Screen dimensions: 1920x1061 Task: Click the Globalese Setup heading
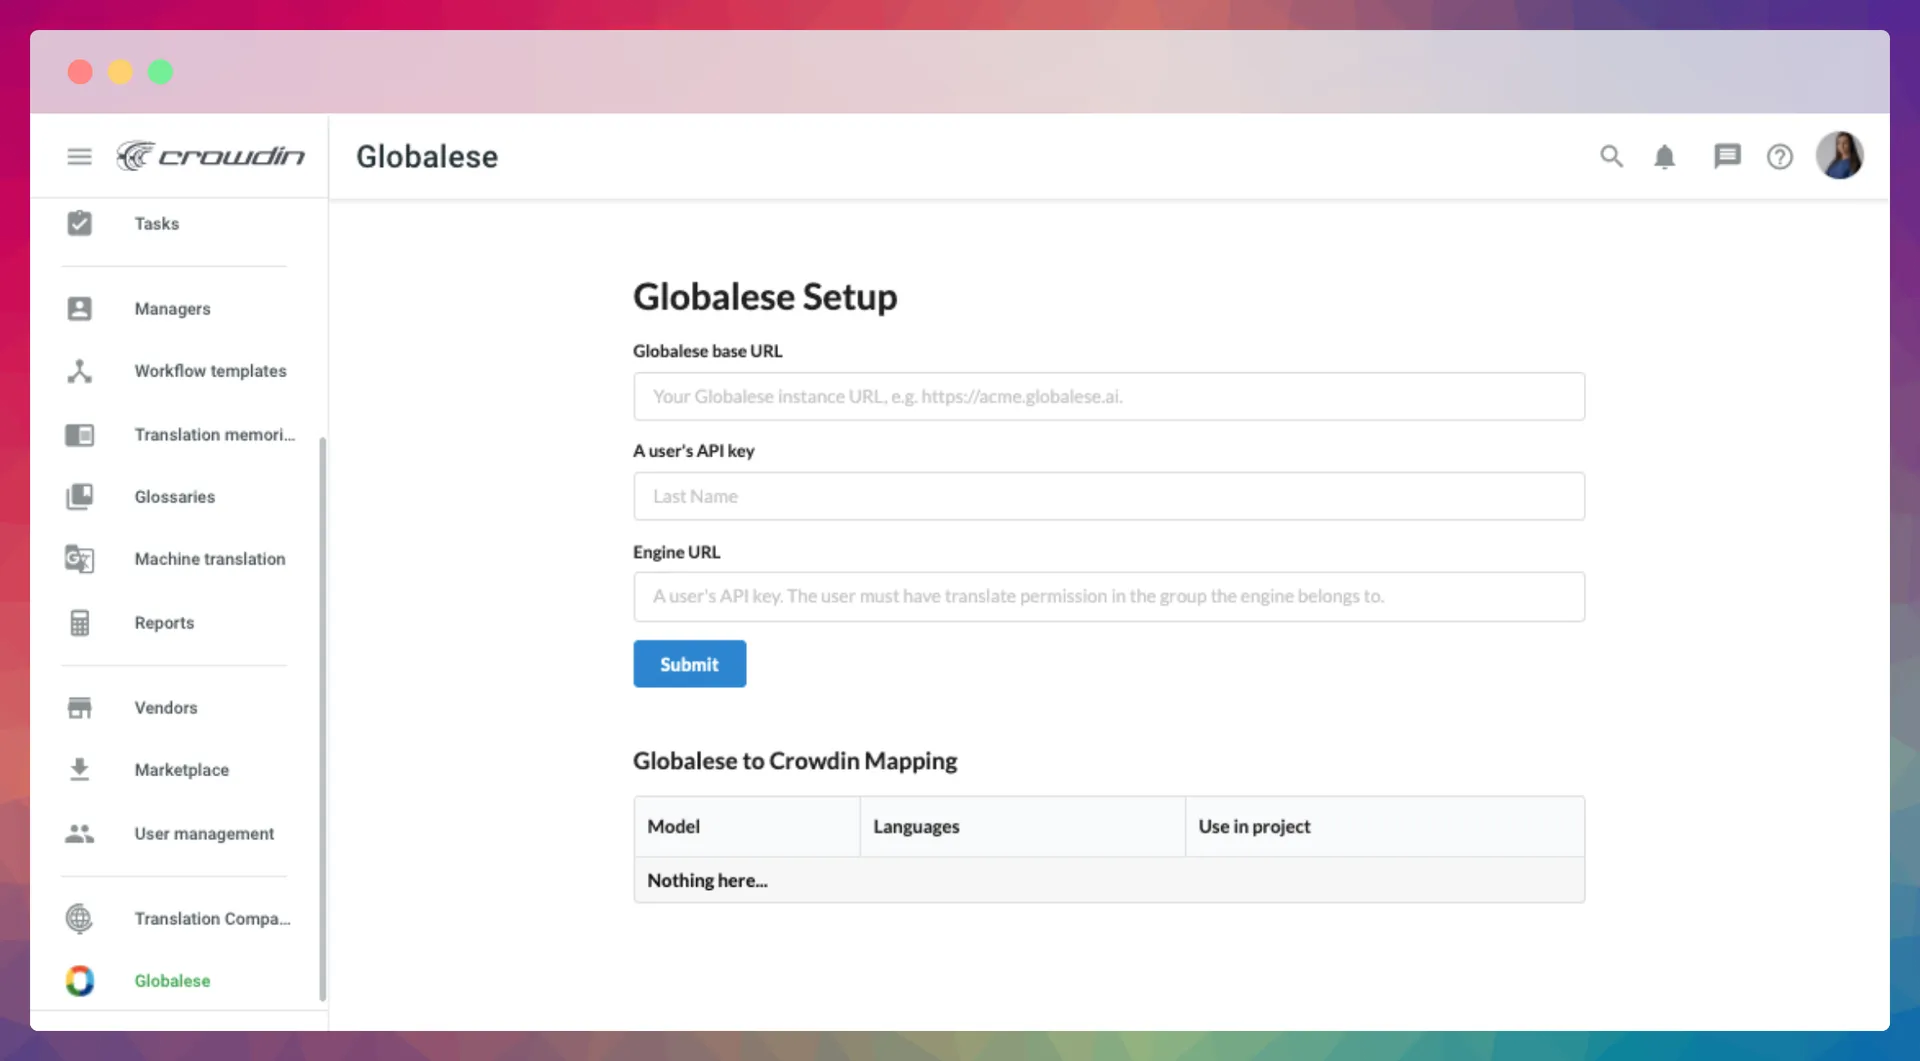765,297
